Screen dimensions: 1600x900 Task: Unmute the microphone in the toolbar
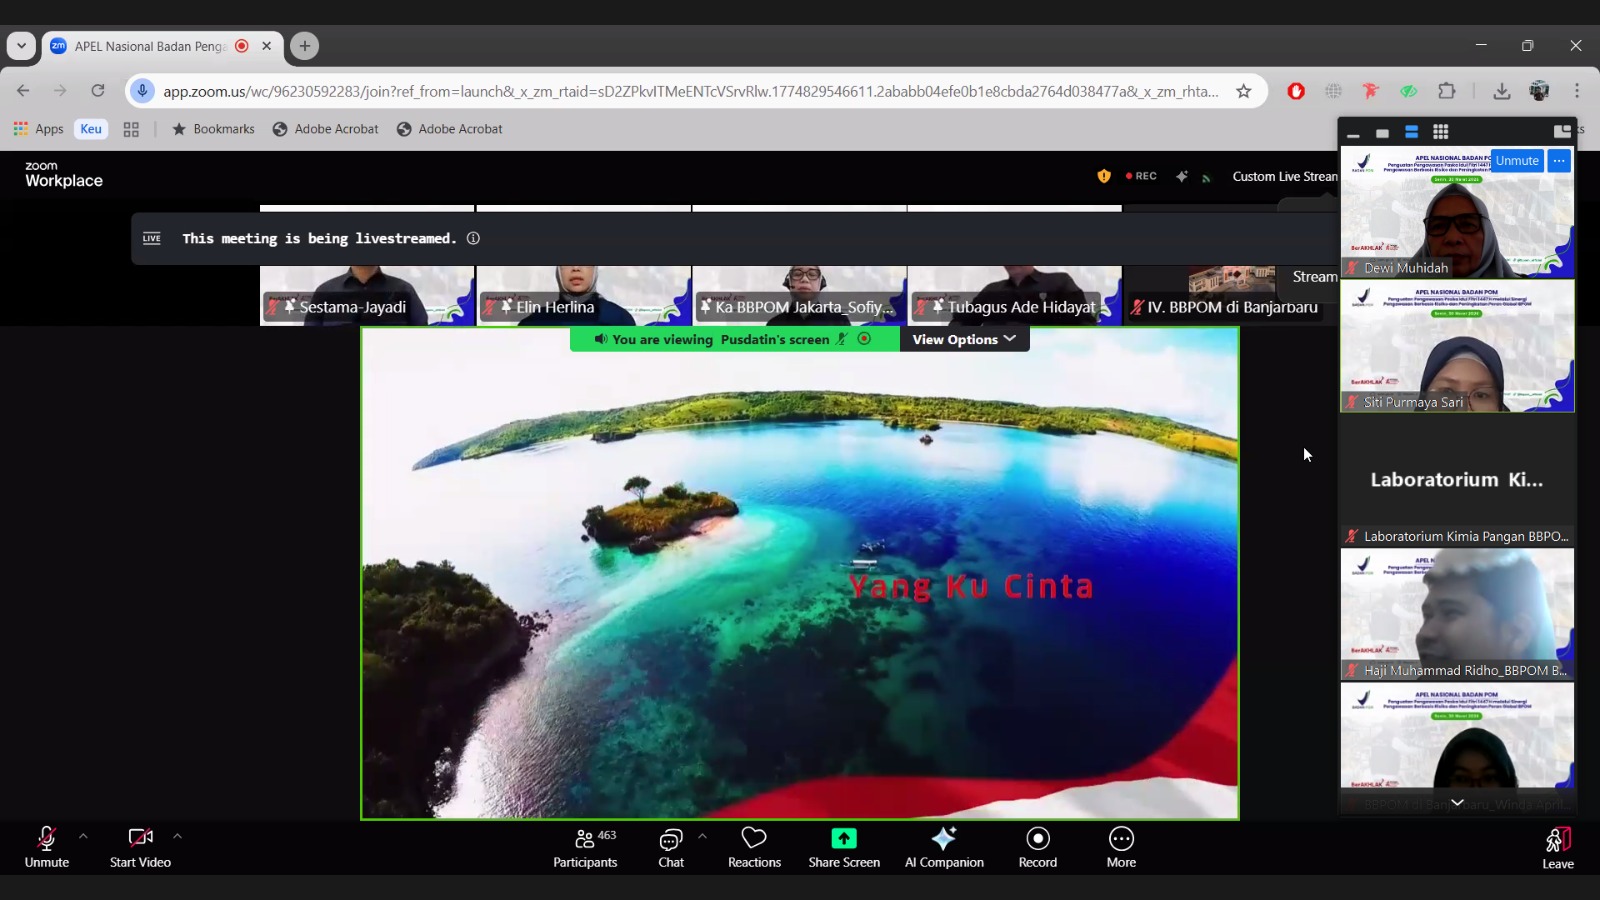click(x=47, y=847)
